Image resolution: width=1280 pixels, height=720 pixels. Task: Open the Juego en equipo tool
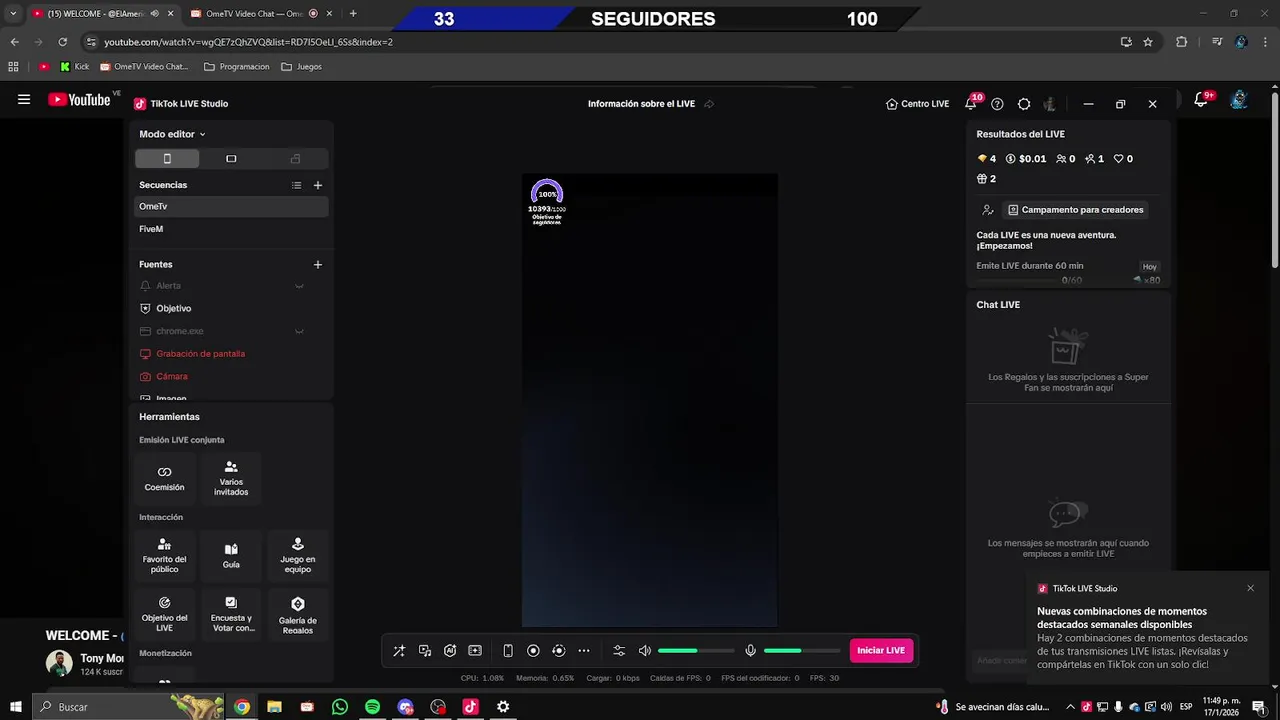[x=297, y=555]
